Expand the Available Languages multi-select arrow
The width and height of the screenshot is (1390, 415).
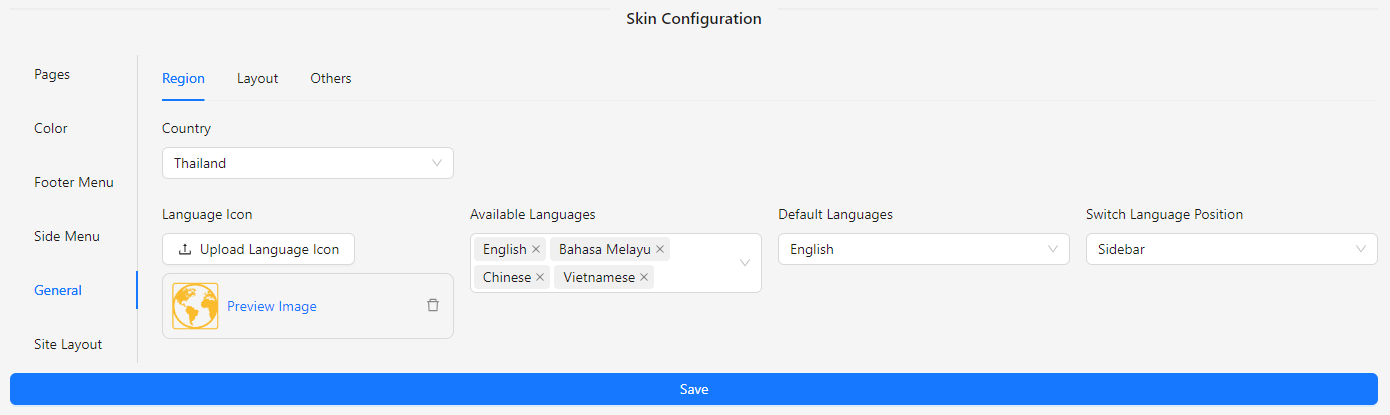point(745,263)
